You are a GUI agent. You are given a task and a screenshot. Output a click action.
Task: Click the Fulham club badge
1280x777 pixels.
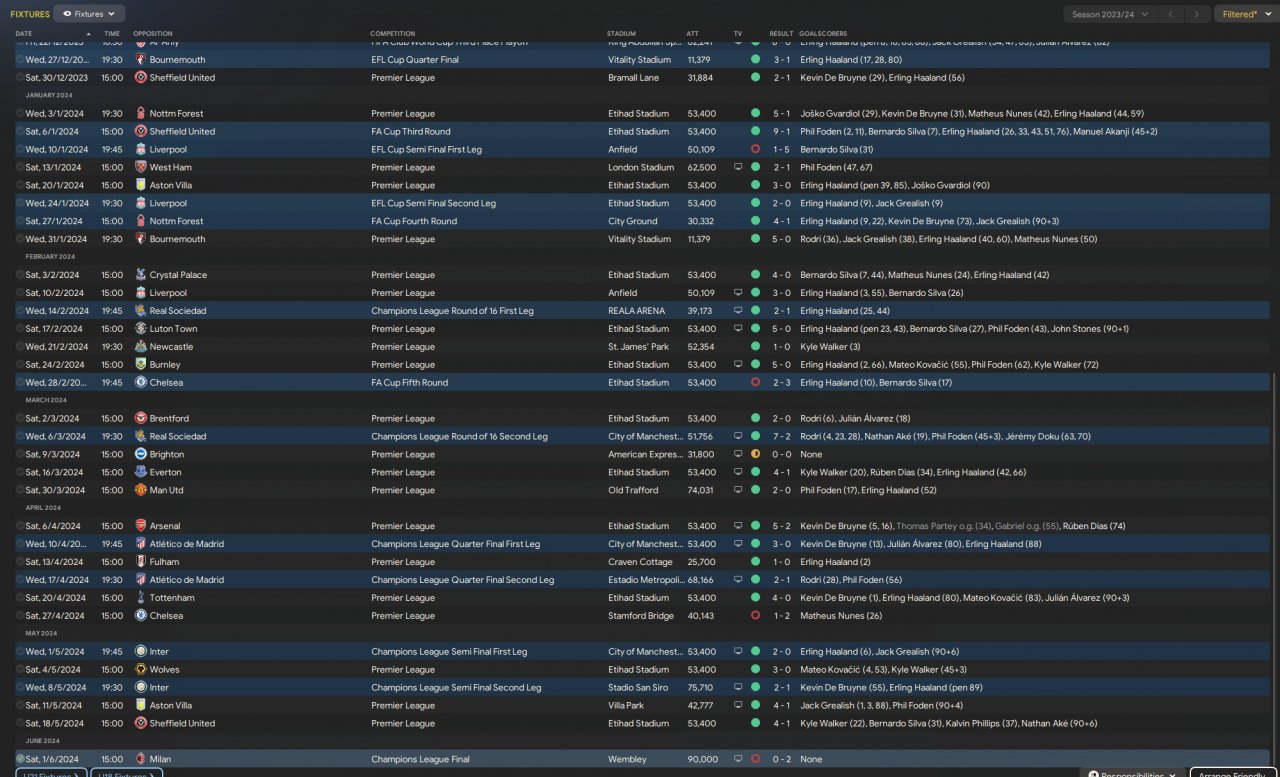click(x=141, y=562)
